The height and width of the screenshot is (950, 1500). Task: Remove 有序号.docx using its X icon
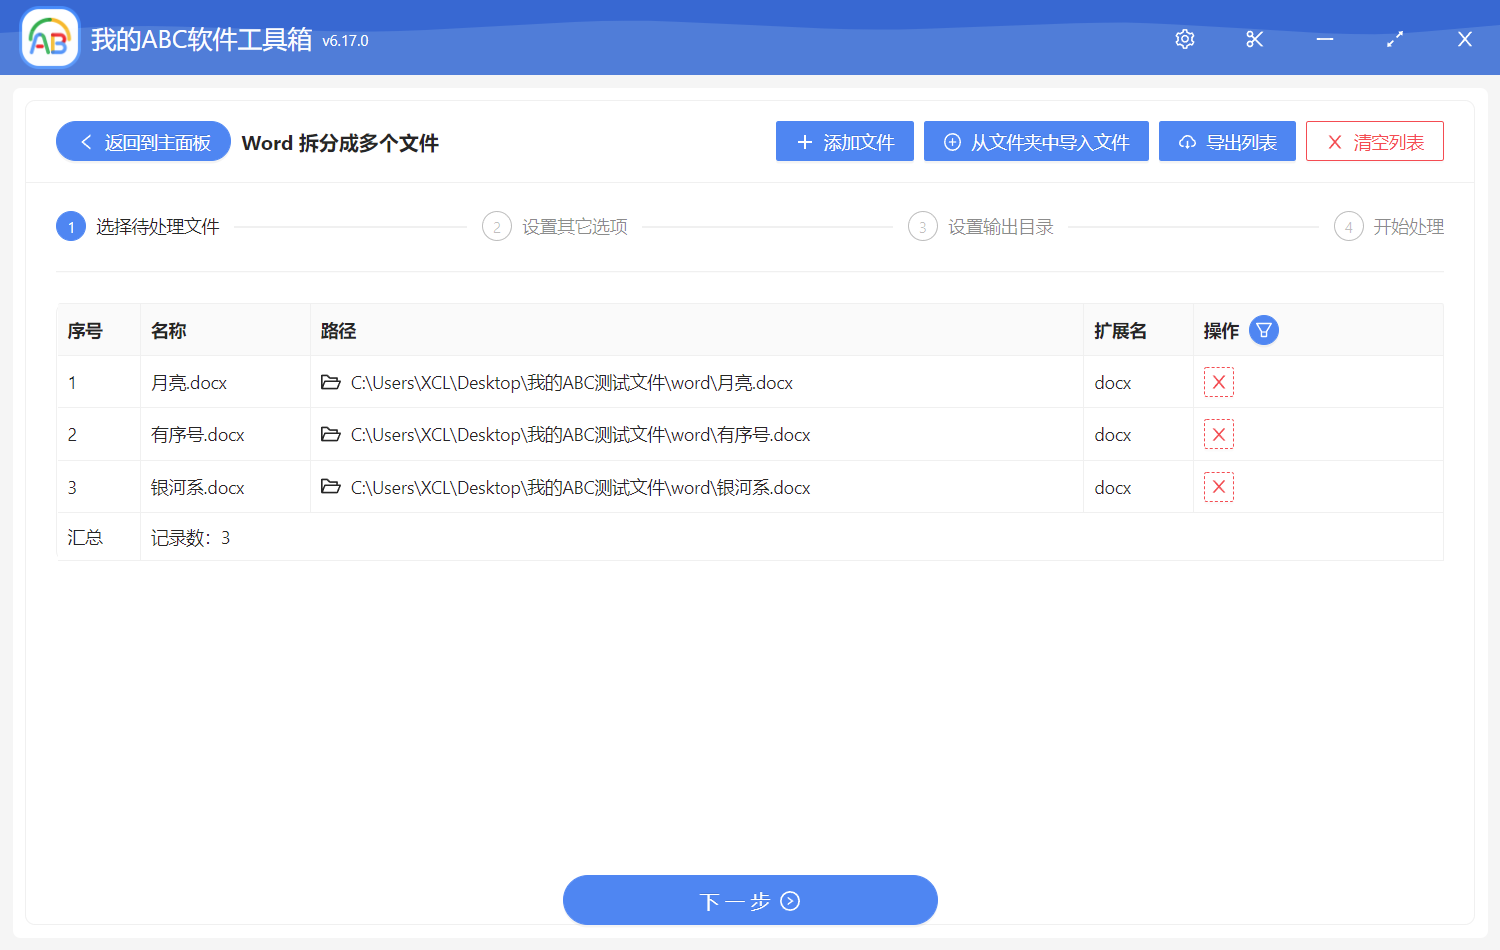(x=1218, y=434)
